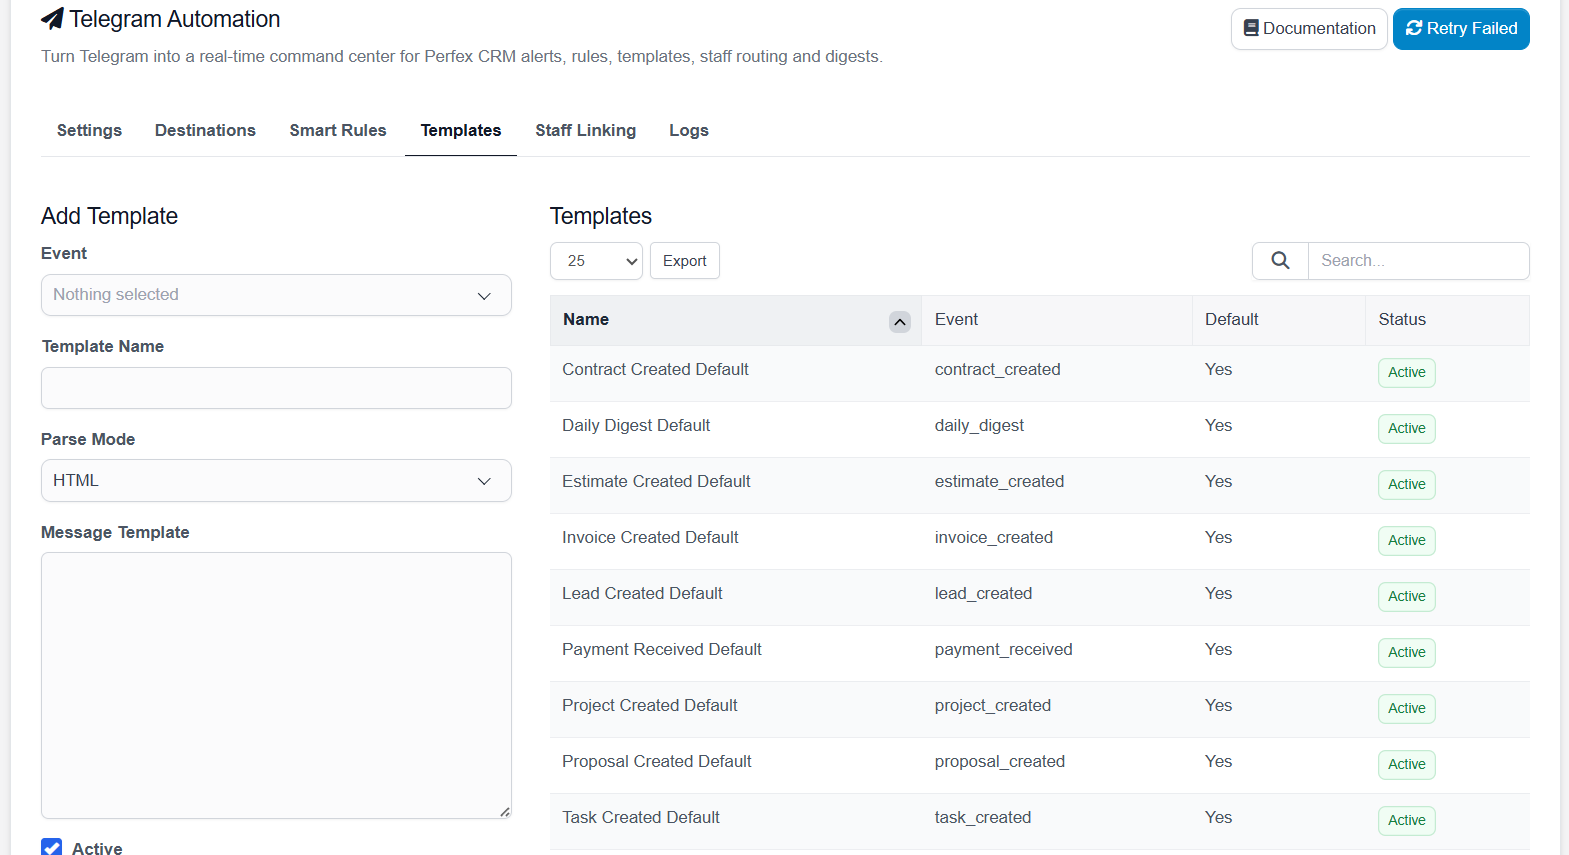
Task: Click the invoice_created event cell
Action: click(x=994, y=538)
